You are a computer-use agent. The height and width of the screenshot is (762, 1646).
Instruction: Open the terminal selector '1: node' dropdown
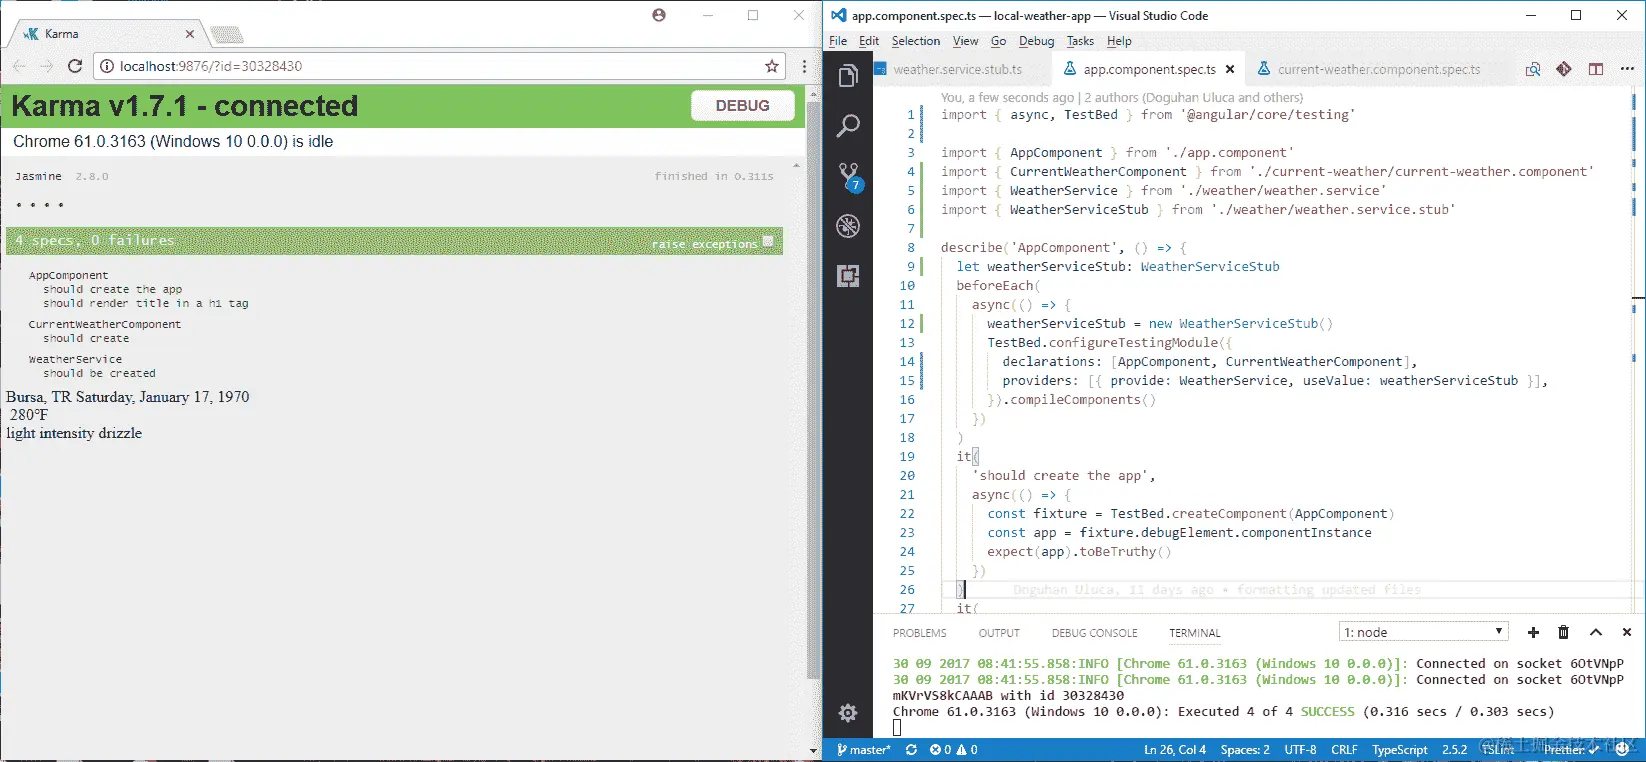[x=1423, y=632]
